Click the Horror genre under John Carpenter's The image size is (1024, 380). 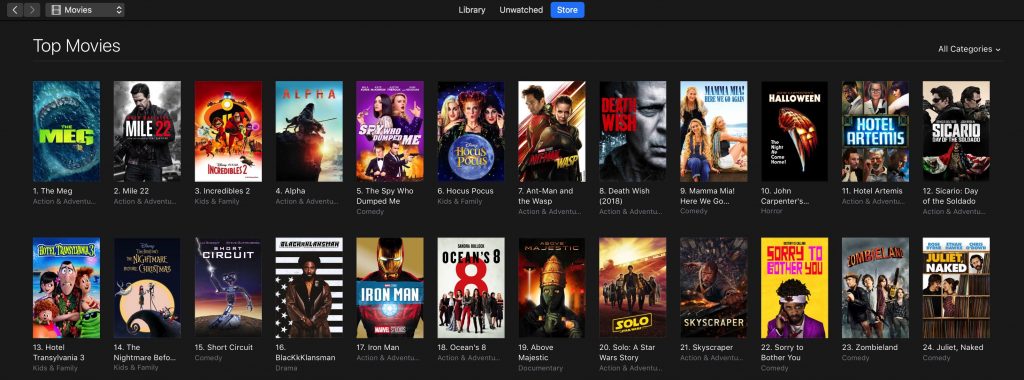pyautogui.click(x=771, y=212)
